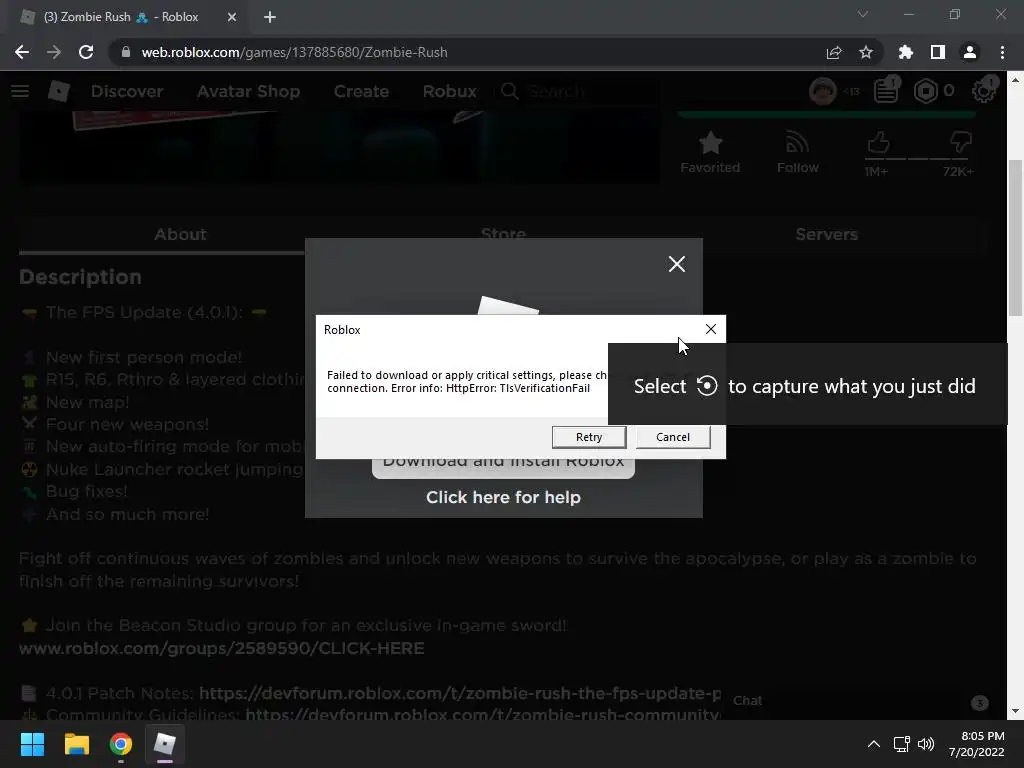Open Roblox hamburger navigation menu
Image resolution: width=1024 pixels, height=768 pixels.
(x=20, y=91)
